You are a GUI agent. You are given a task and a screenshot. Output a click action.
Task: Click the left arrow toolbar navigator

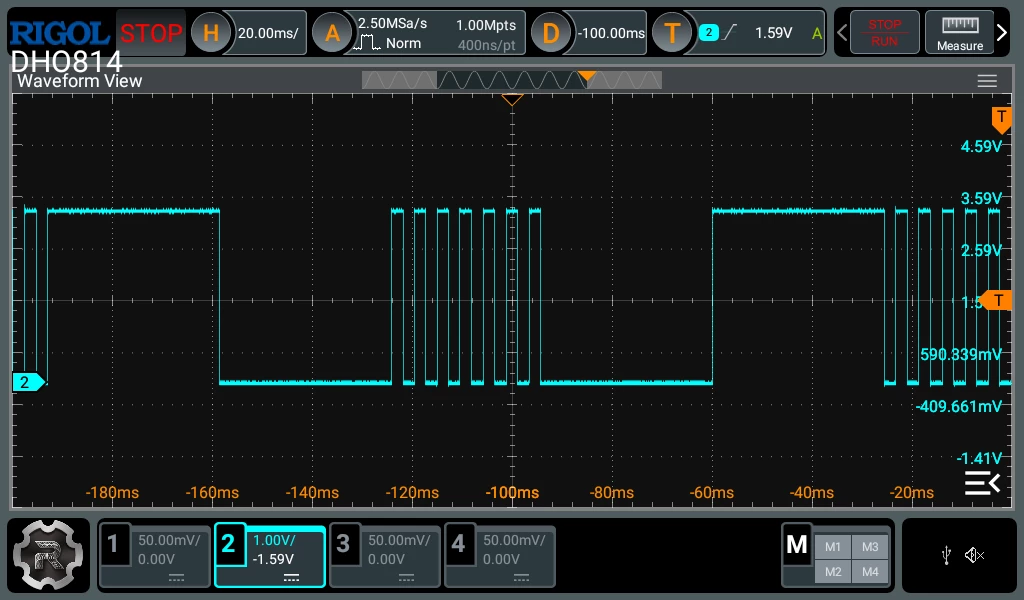[842, 33]
